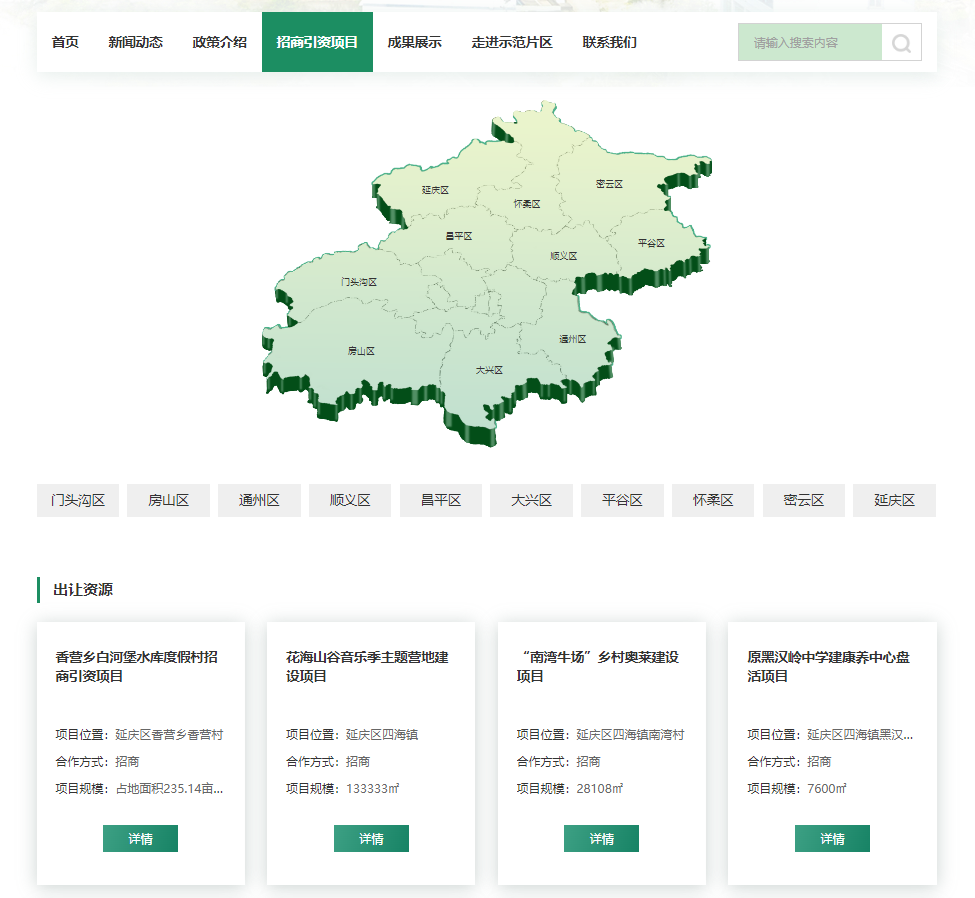Image resolution: width=975 pixels, height=898 pixels.
Task: Select the 大兴区 district filter
Action: [x=531, y=500]
